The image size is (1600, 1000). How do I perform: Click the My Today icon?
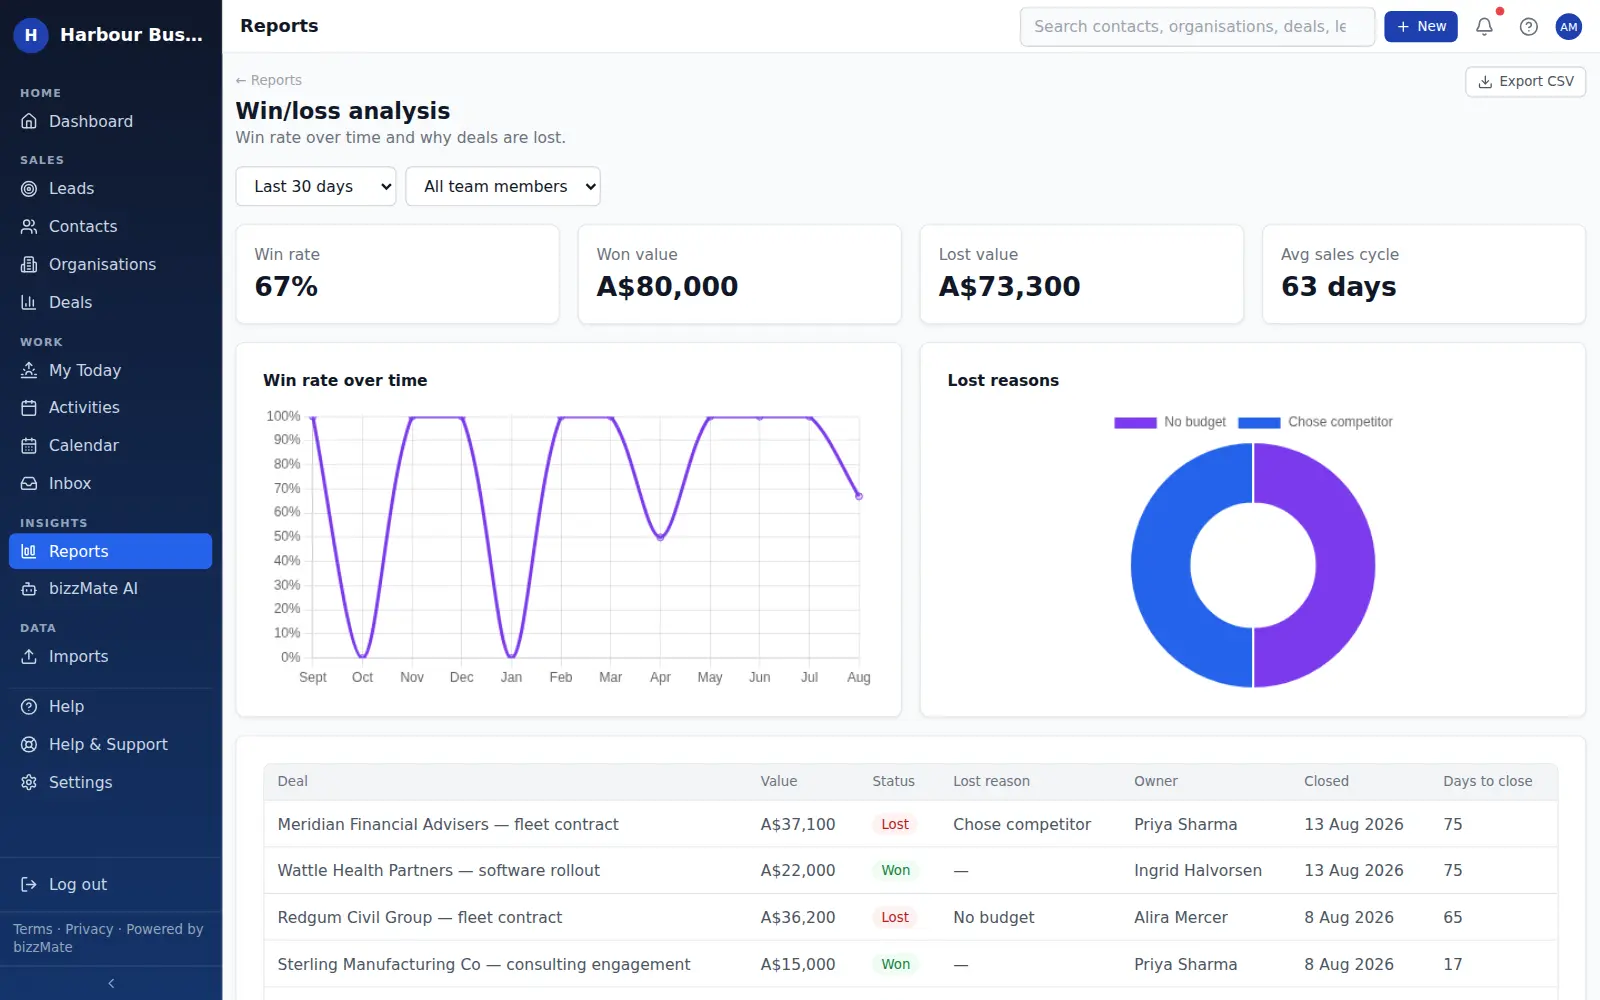(29, 370)
